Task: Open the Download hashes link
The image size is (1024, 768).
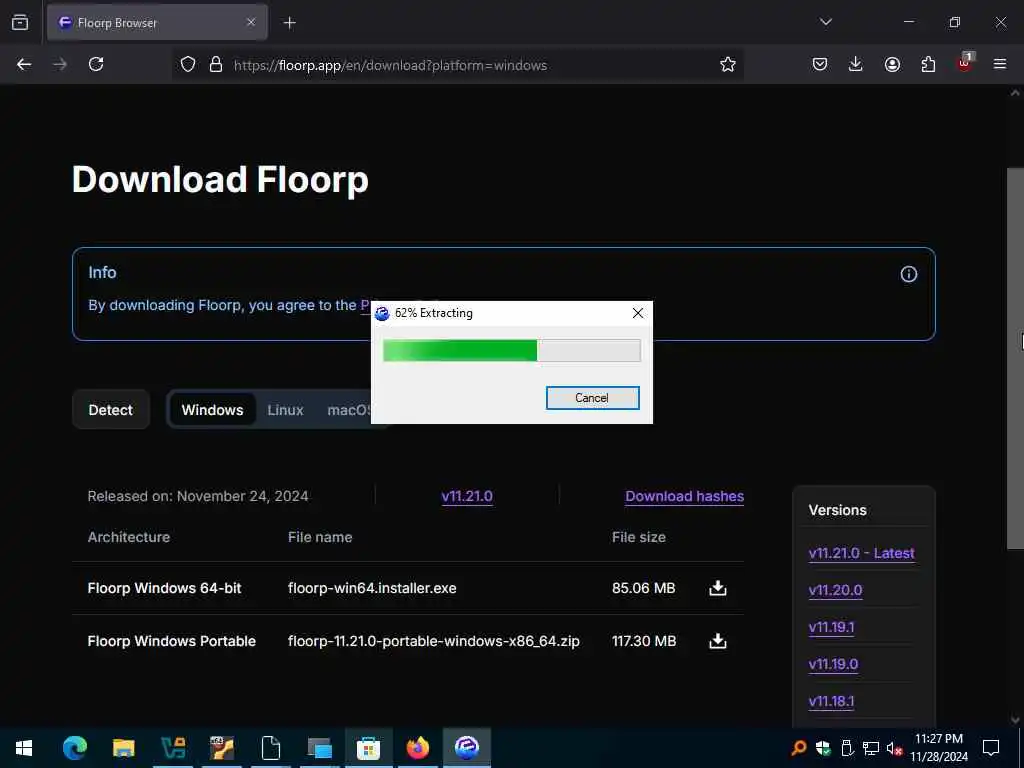Action: 684,496
